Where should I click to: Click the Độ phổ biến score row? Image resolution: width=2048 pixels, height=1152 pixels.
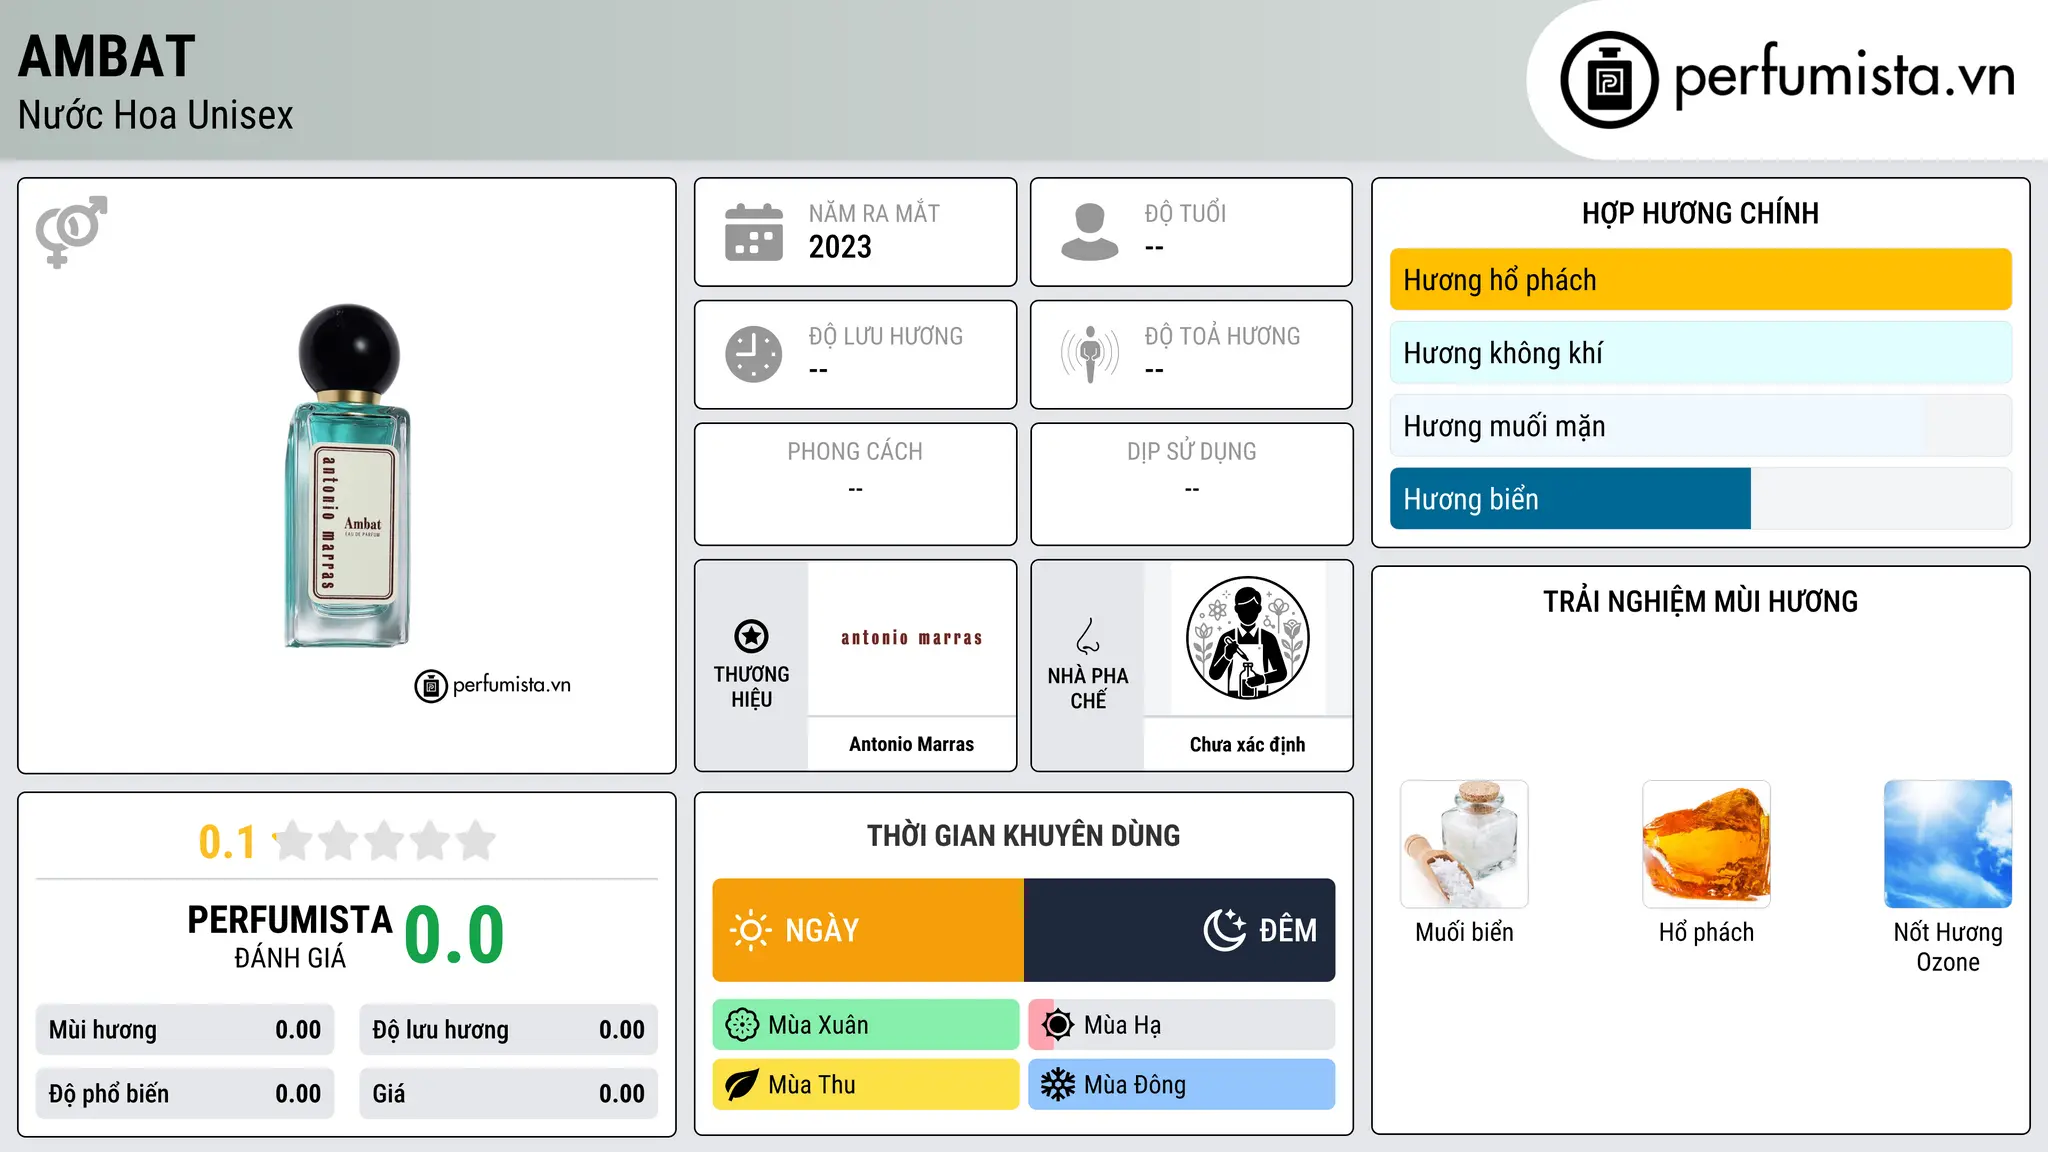click(185, 1094)
